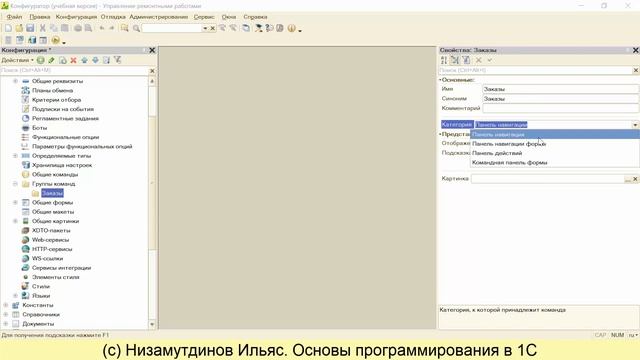Open the Файл menu
640x360 pixels.
click(14, 17)
